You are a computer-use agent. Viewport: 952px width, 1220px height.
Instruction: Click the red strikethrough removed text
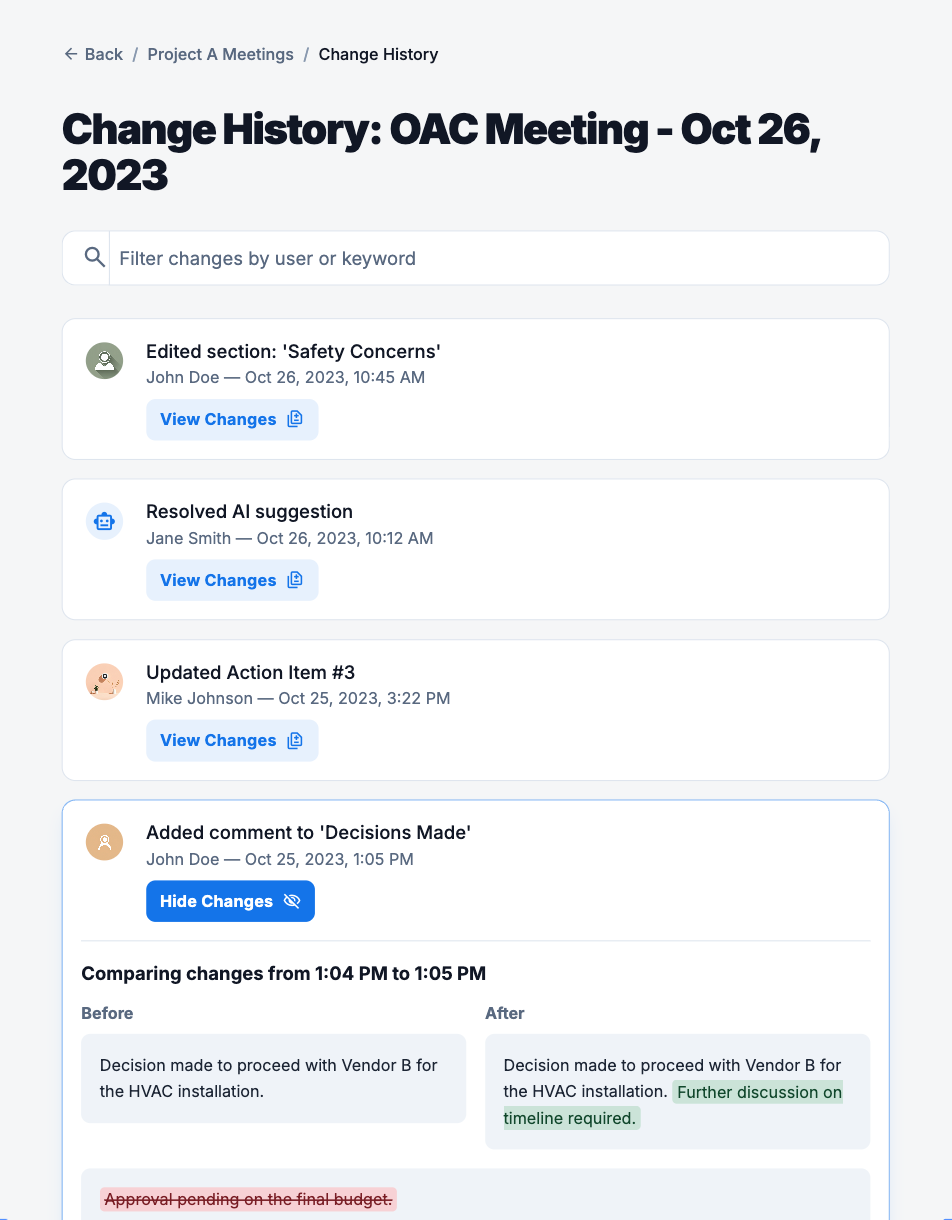(248, 1199)
